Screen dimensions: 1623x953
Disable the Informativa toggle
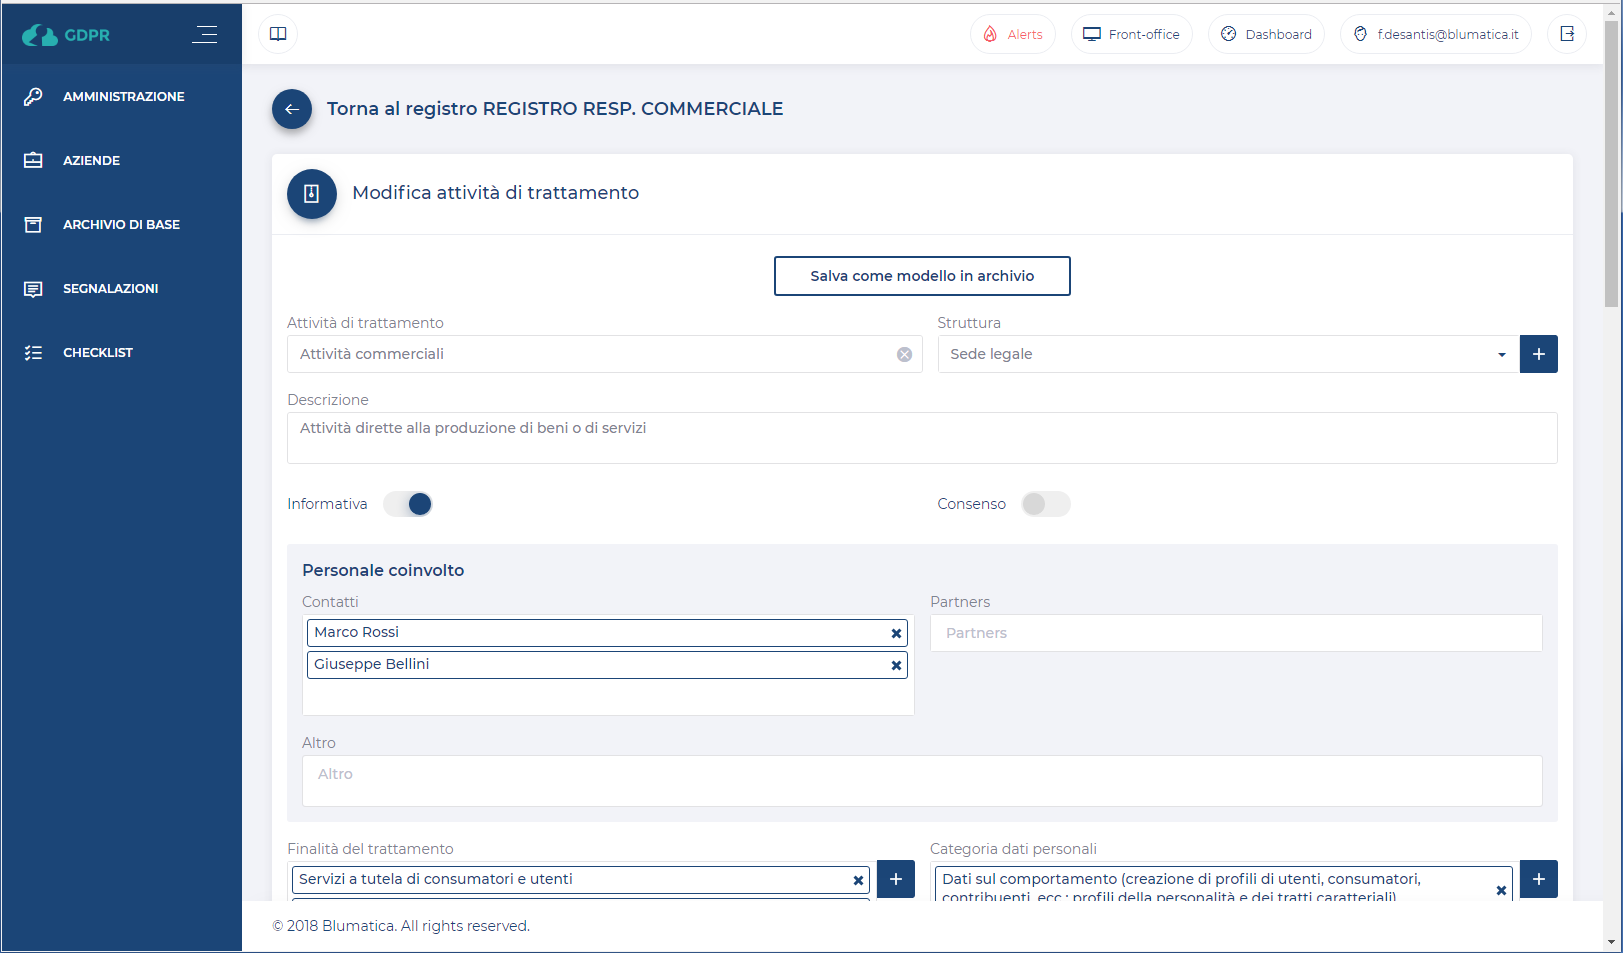[408, 504]
